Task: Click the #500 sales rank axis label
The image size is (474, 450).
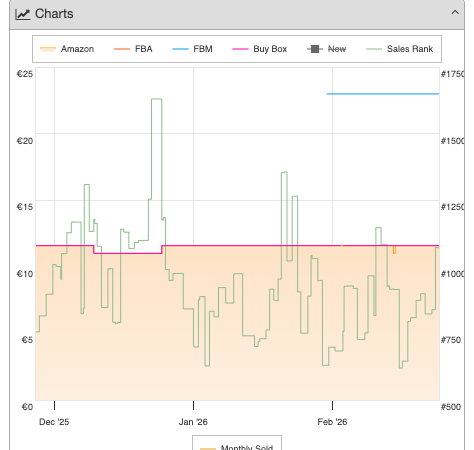Action: (451, 407)
